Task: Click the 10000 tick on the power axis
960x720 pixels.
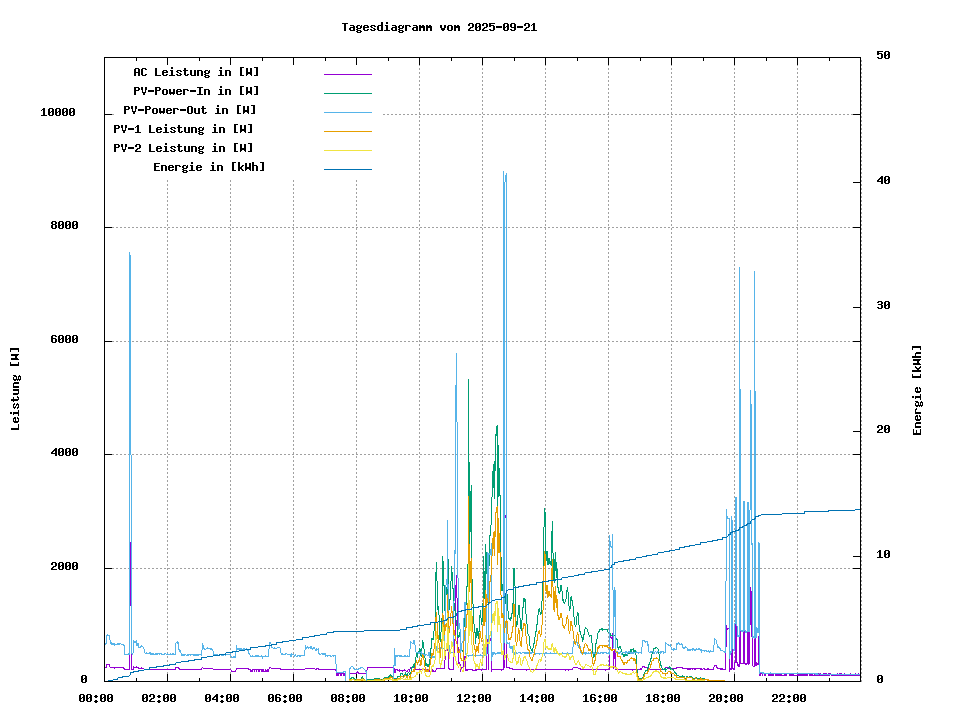Action: [57, 113]
